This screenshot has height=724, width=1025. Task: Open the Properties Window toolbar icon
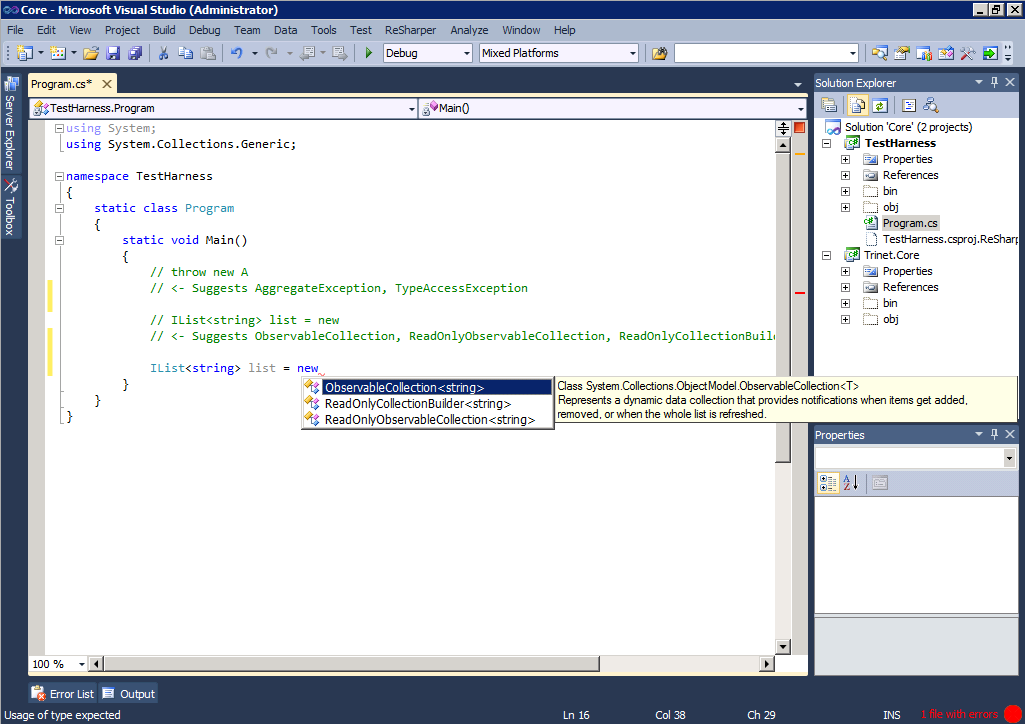click(901, 53)
